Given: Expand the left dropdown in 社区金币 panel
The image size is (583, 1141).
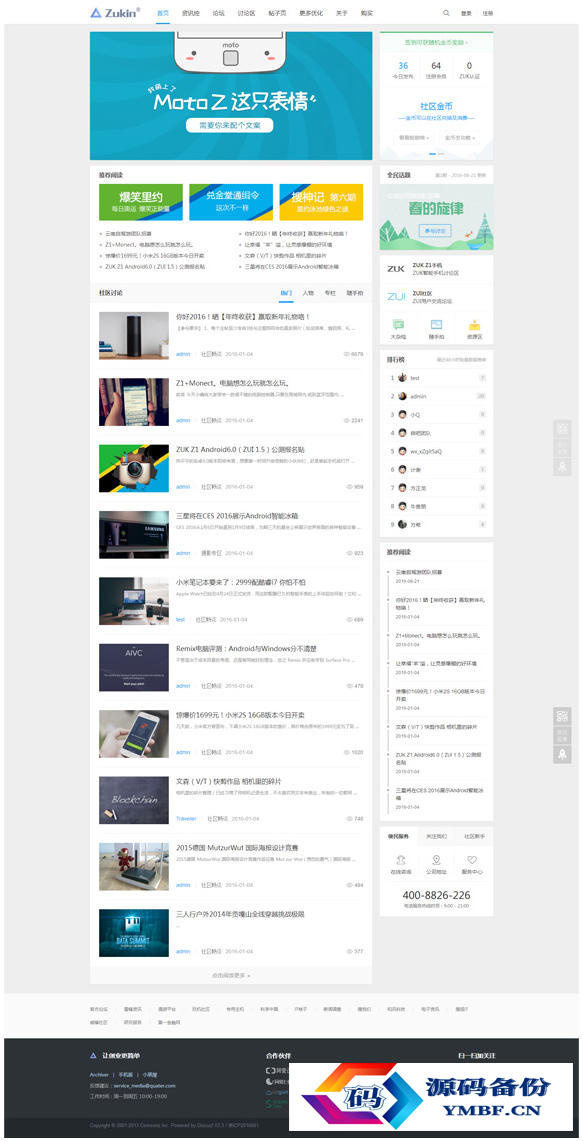Looking at the screenshot, I should click(x=414, y=137).
